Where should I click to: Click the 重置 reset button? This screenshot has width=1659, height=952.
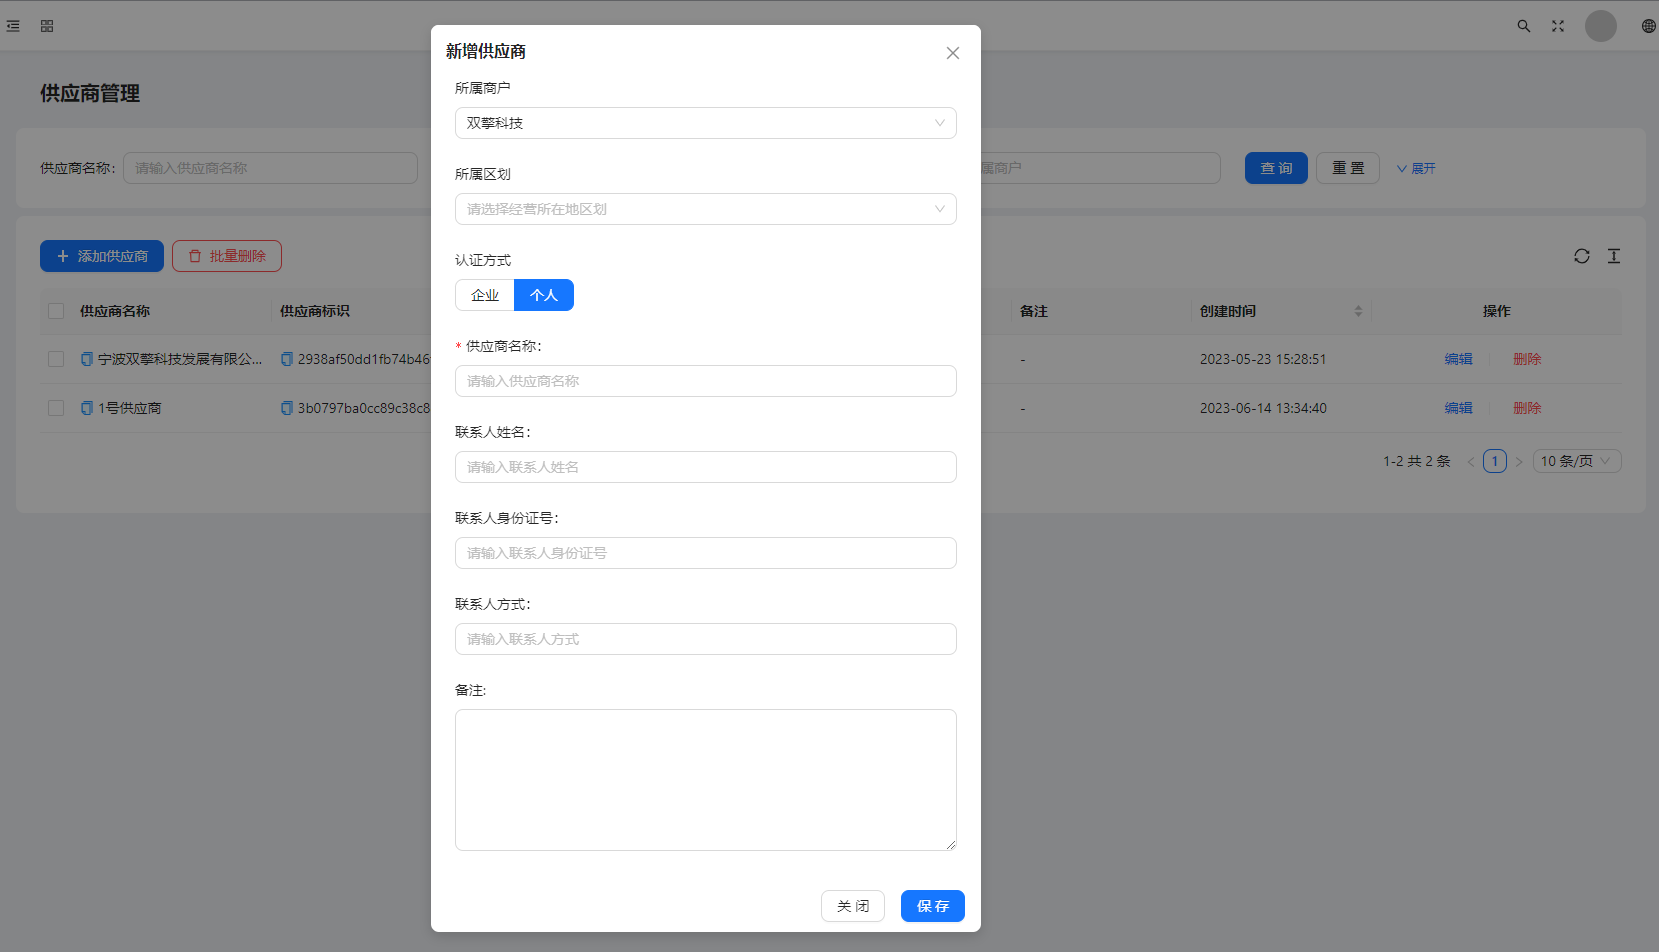pyautogui.click(x=1348, y=168)
